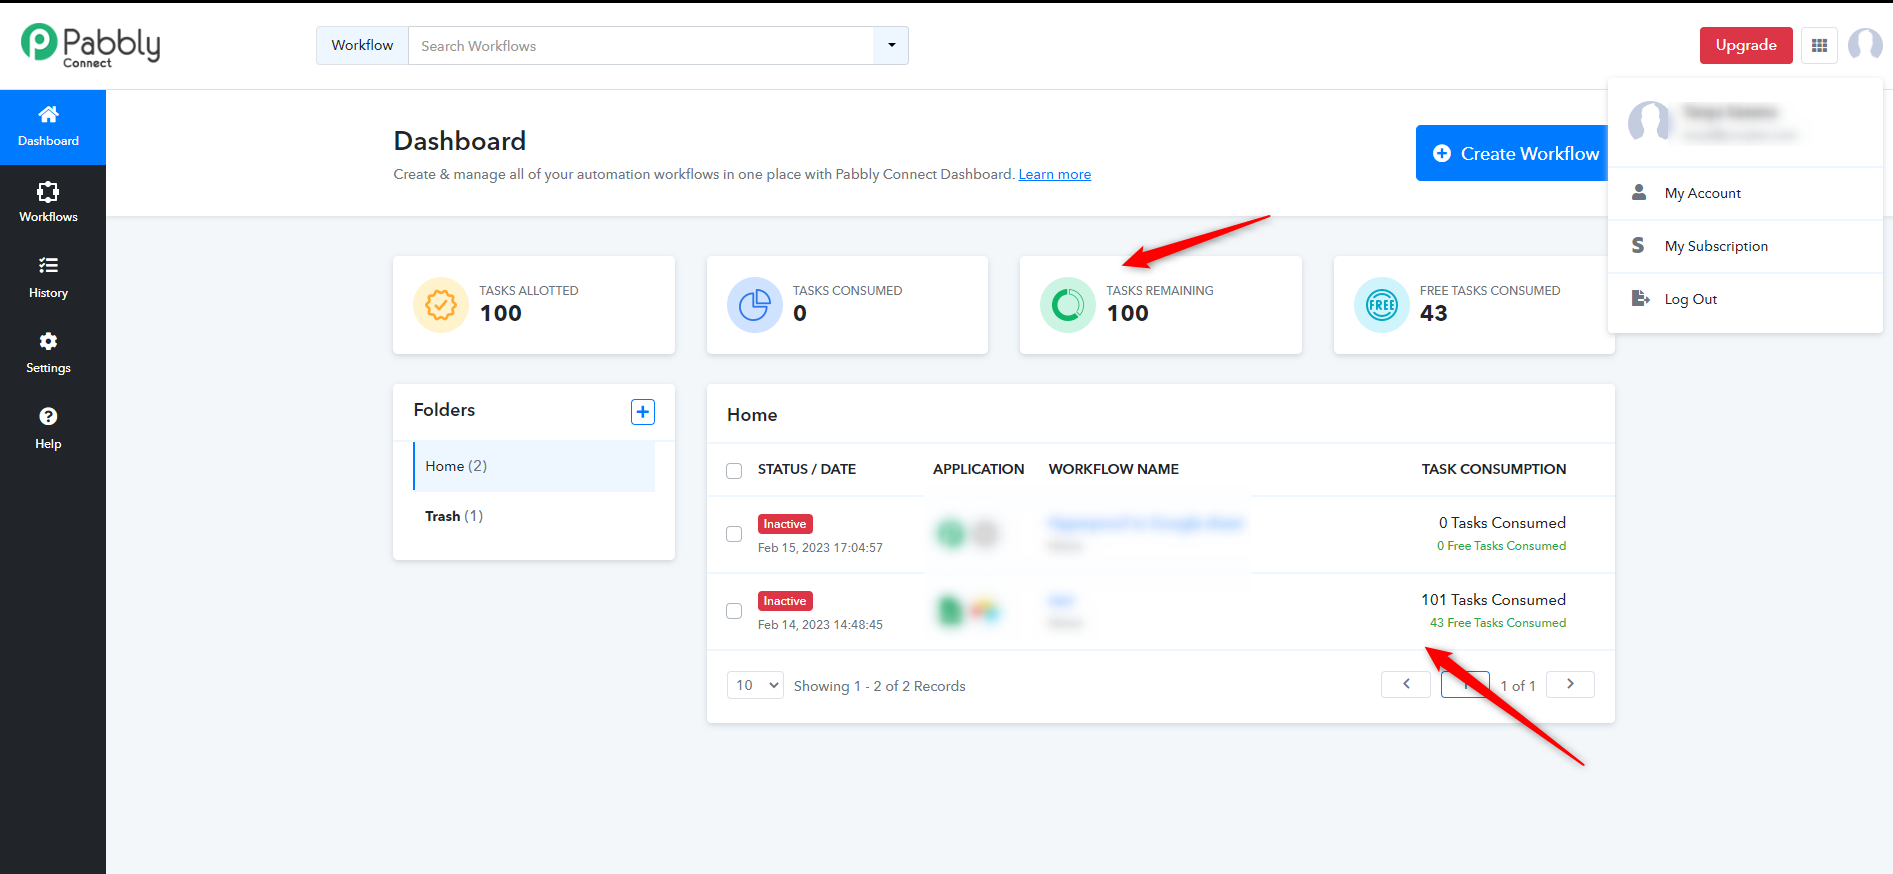Screen dimensions: 1893x874
Task: Click the Create Workflow button
Action: (x=1512, y=153)
